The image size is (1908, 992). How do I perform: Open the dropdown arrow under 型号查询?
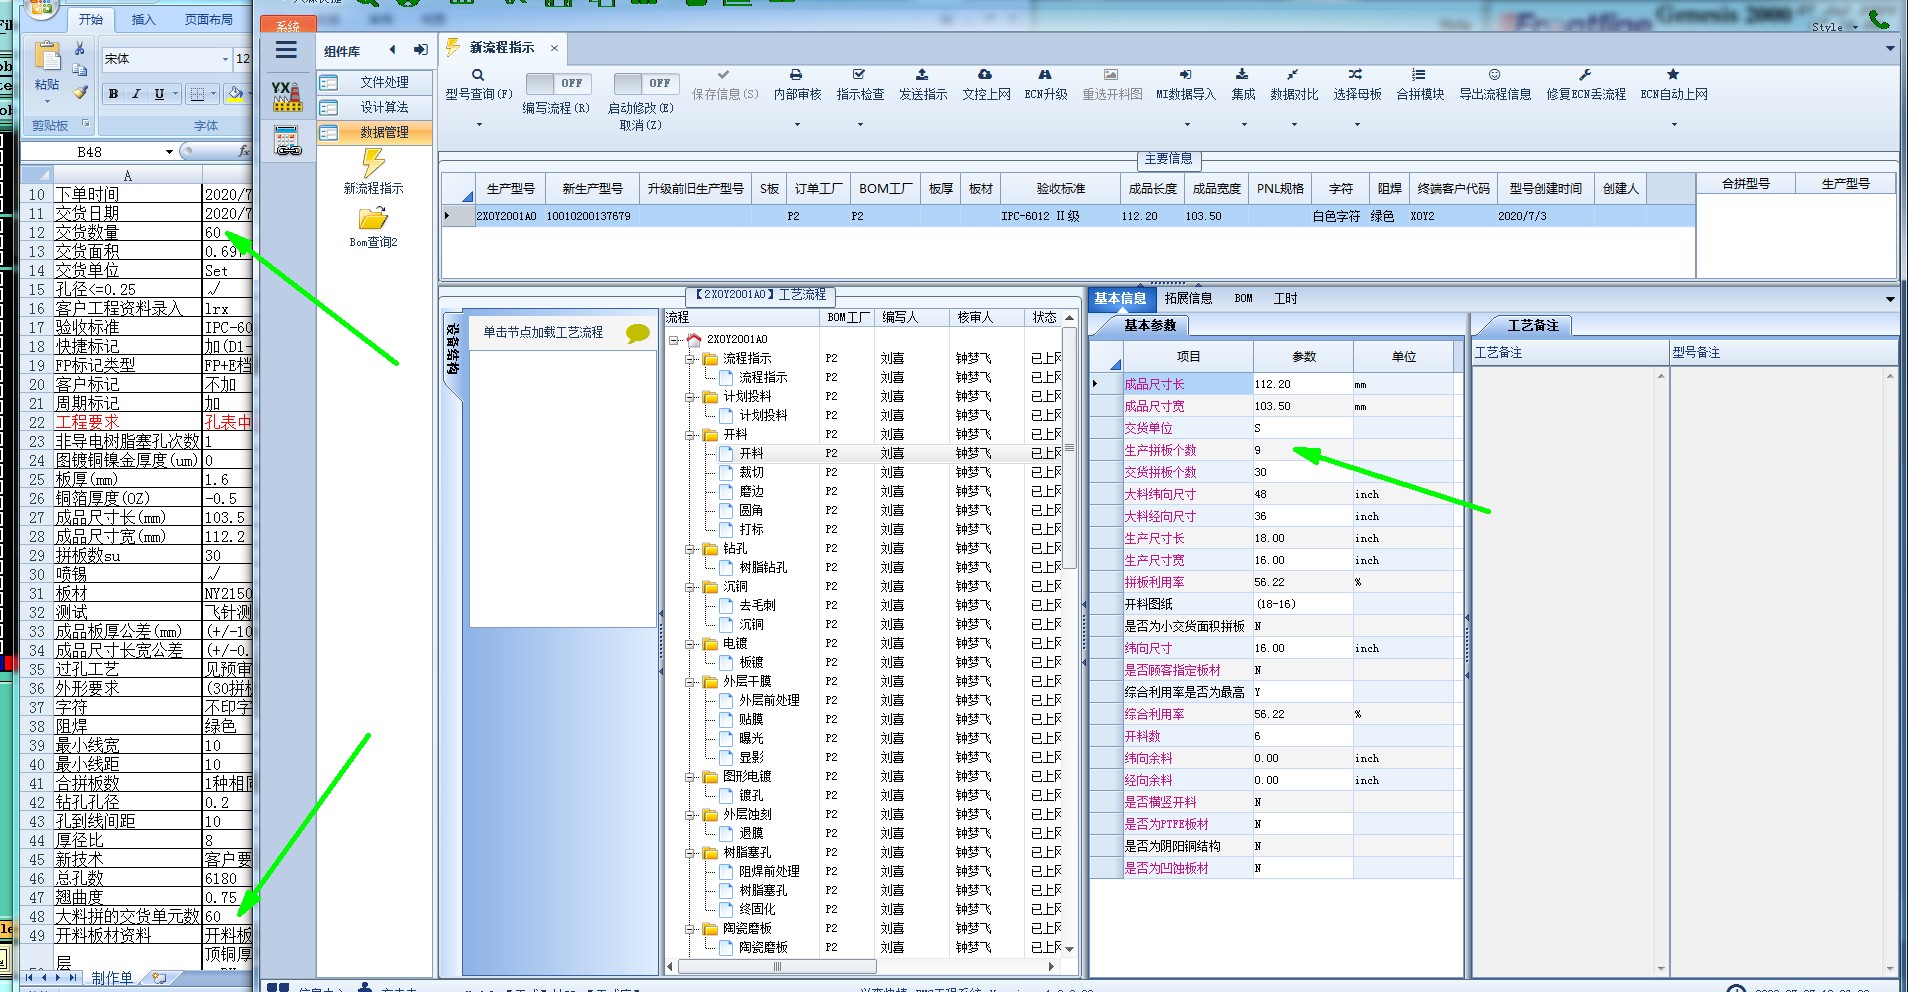click(x=479, y=125)
